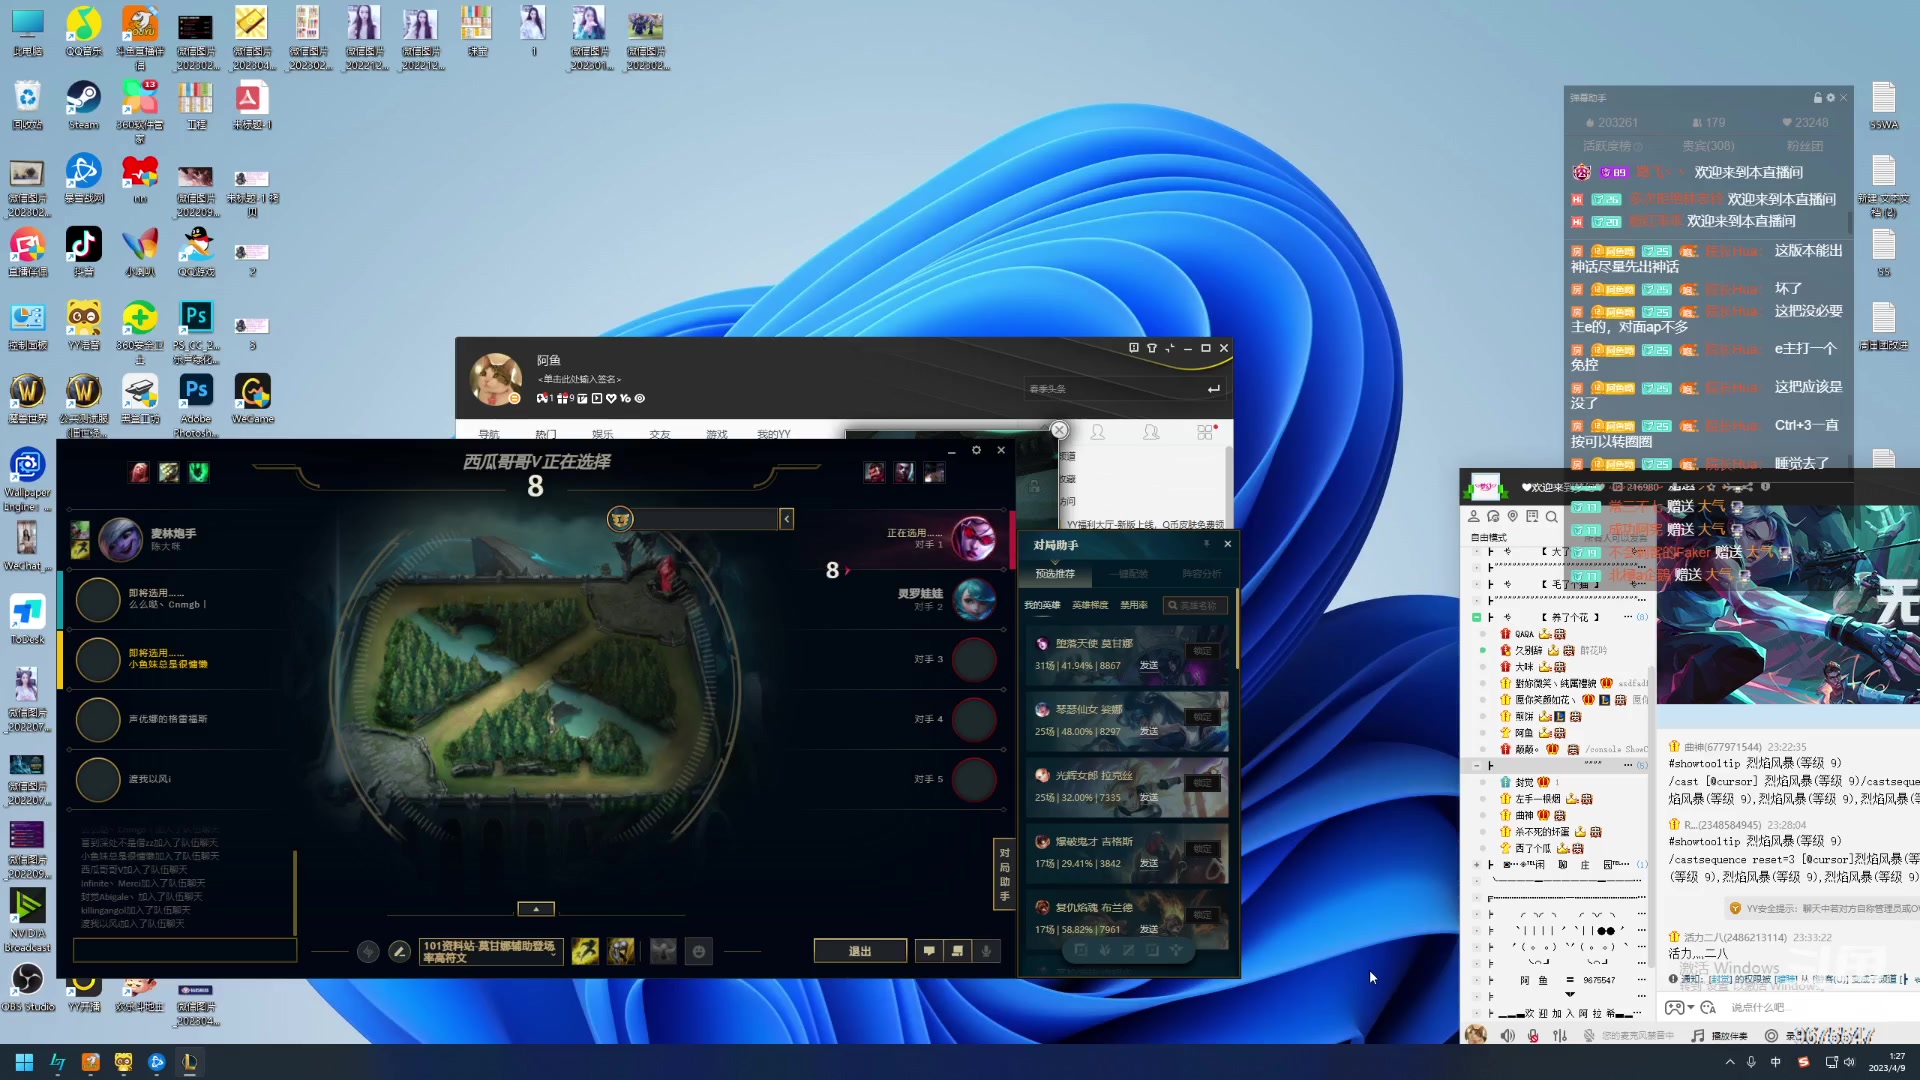The image size is (1920, 1080).
Task: Launch the WeGame desktop shortcut
Action: 252,399
